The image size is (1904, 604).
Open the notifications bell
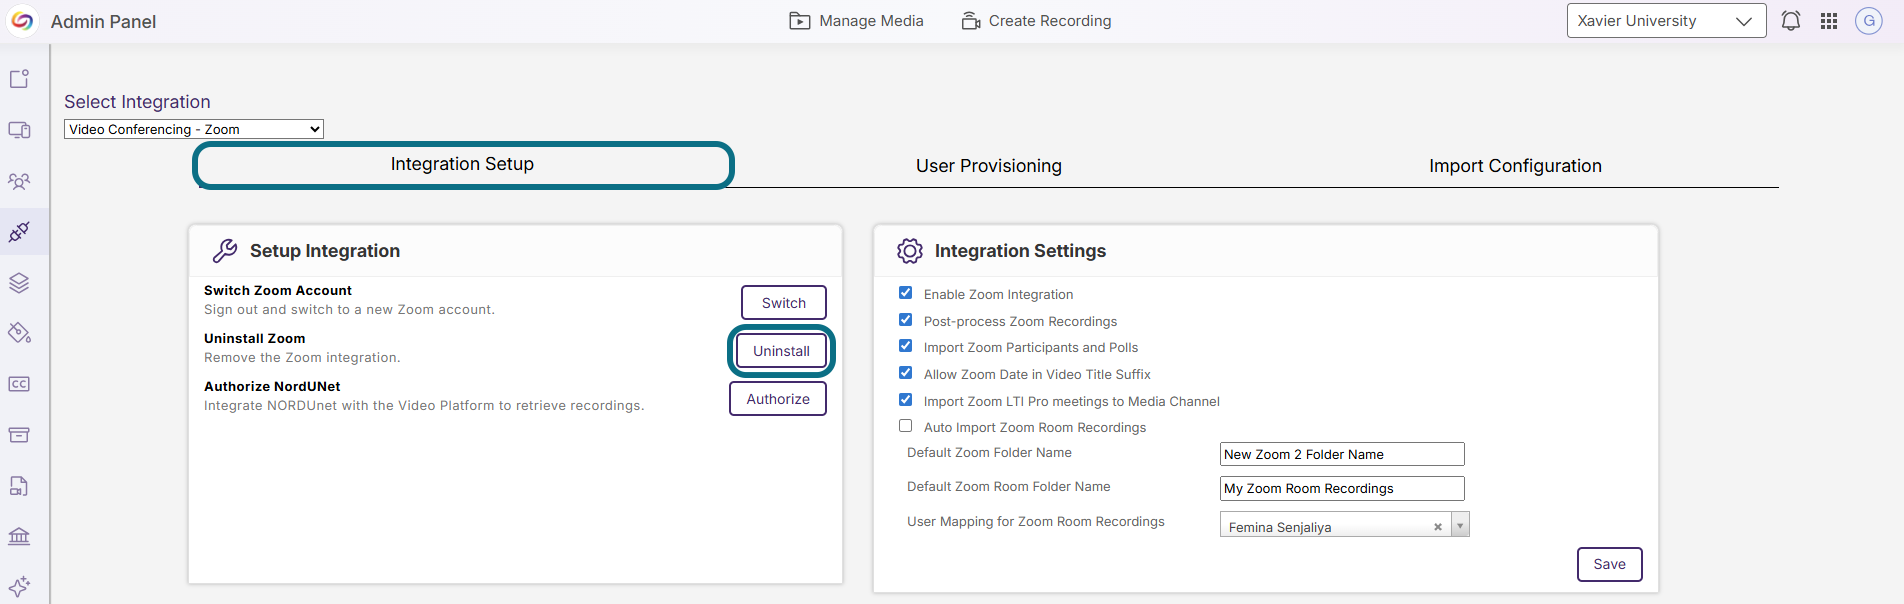click(1791, 21)
